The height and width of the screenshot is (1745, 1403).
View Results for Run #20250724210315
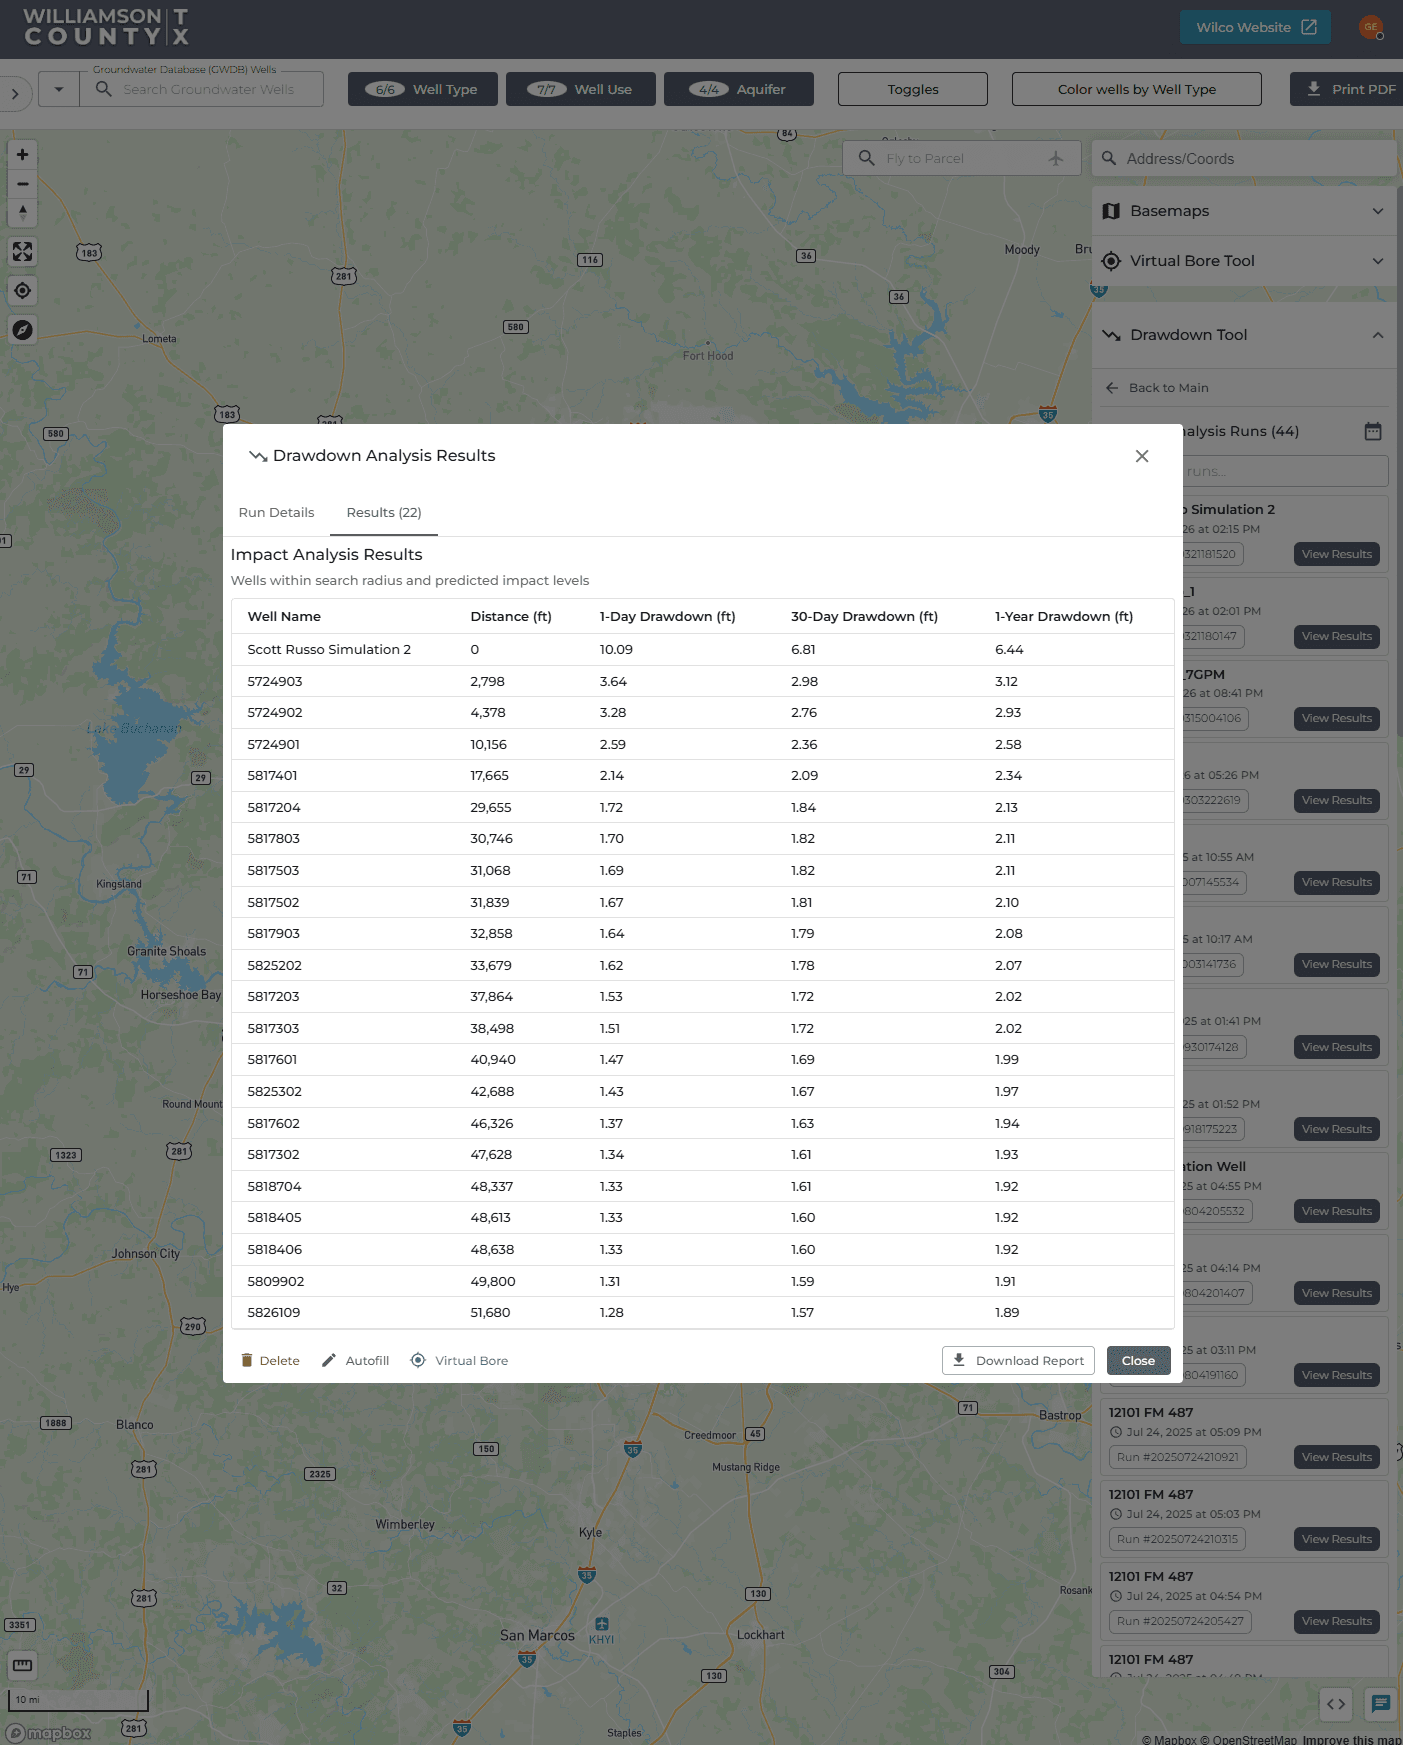pos(1336,1539)
